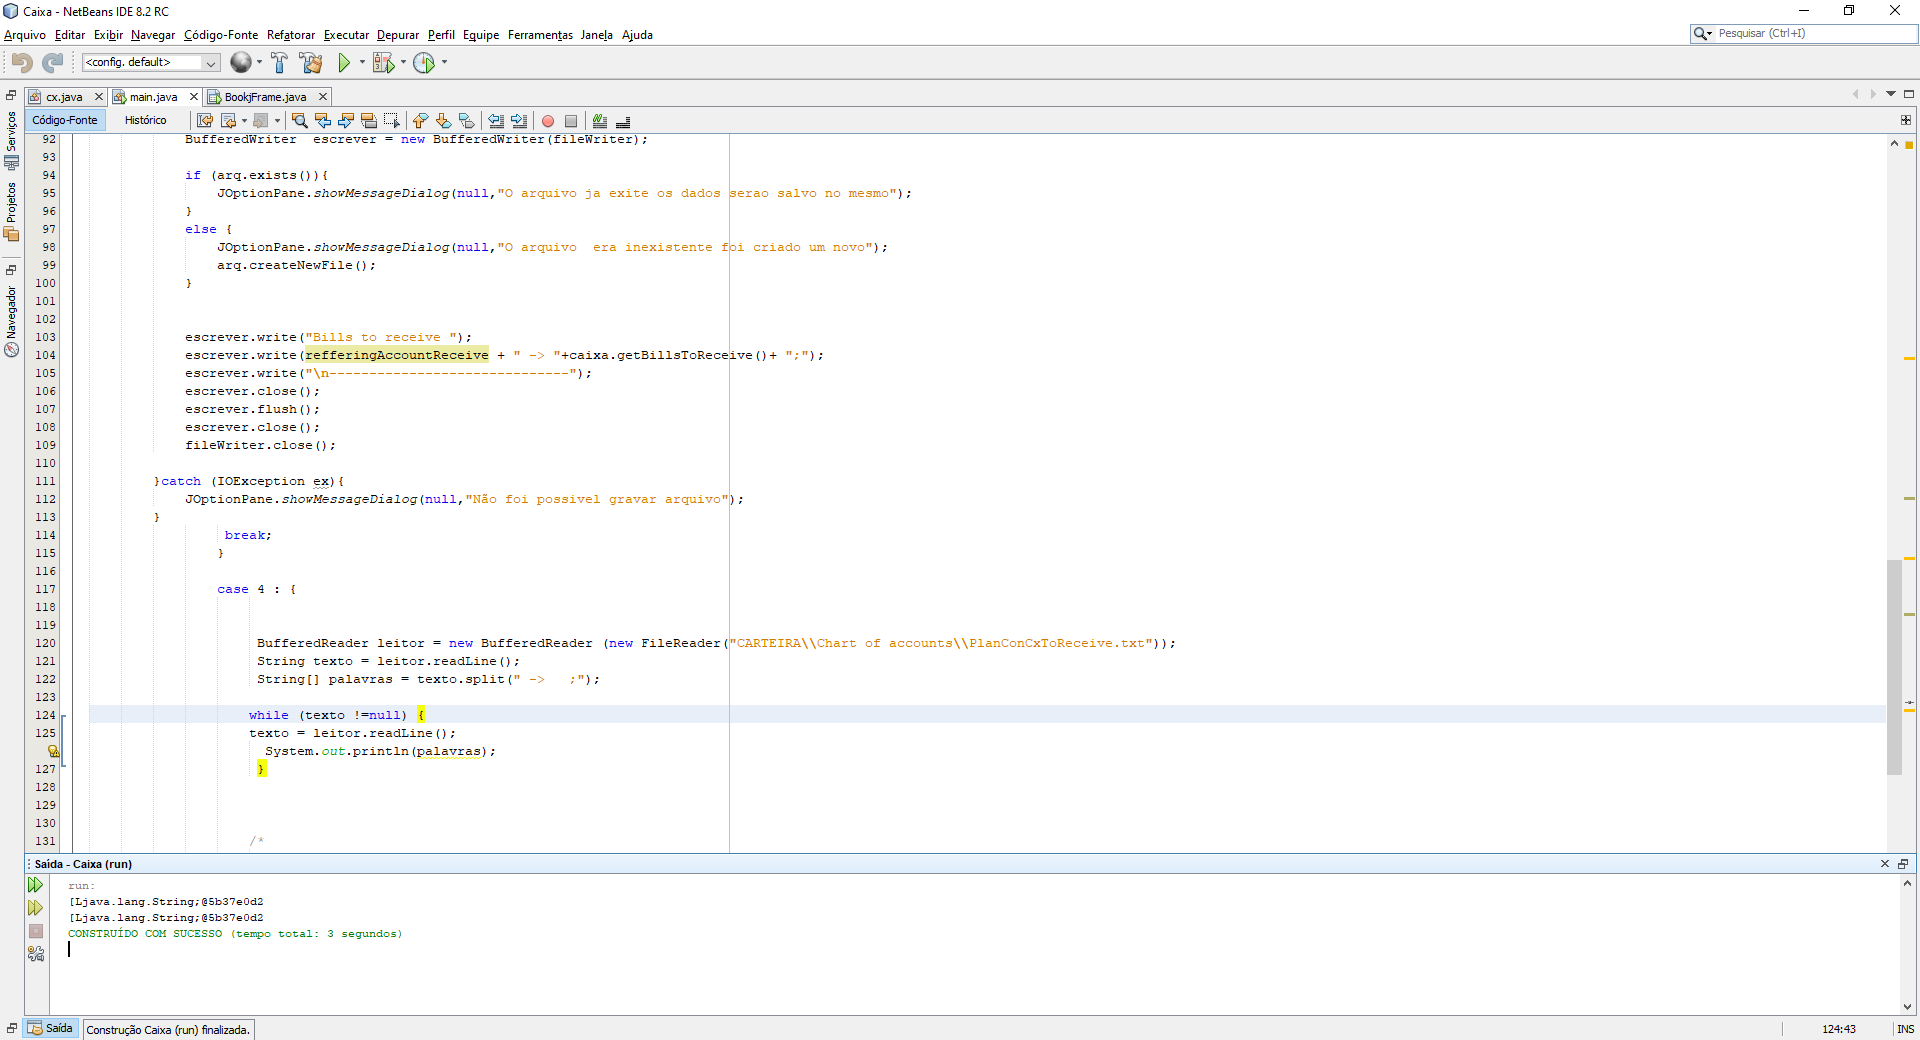Toggle Bookmark icon in editor toolbar
1920x1040 pixels.
tap(466, 121)
